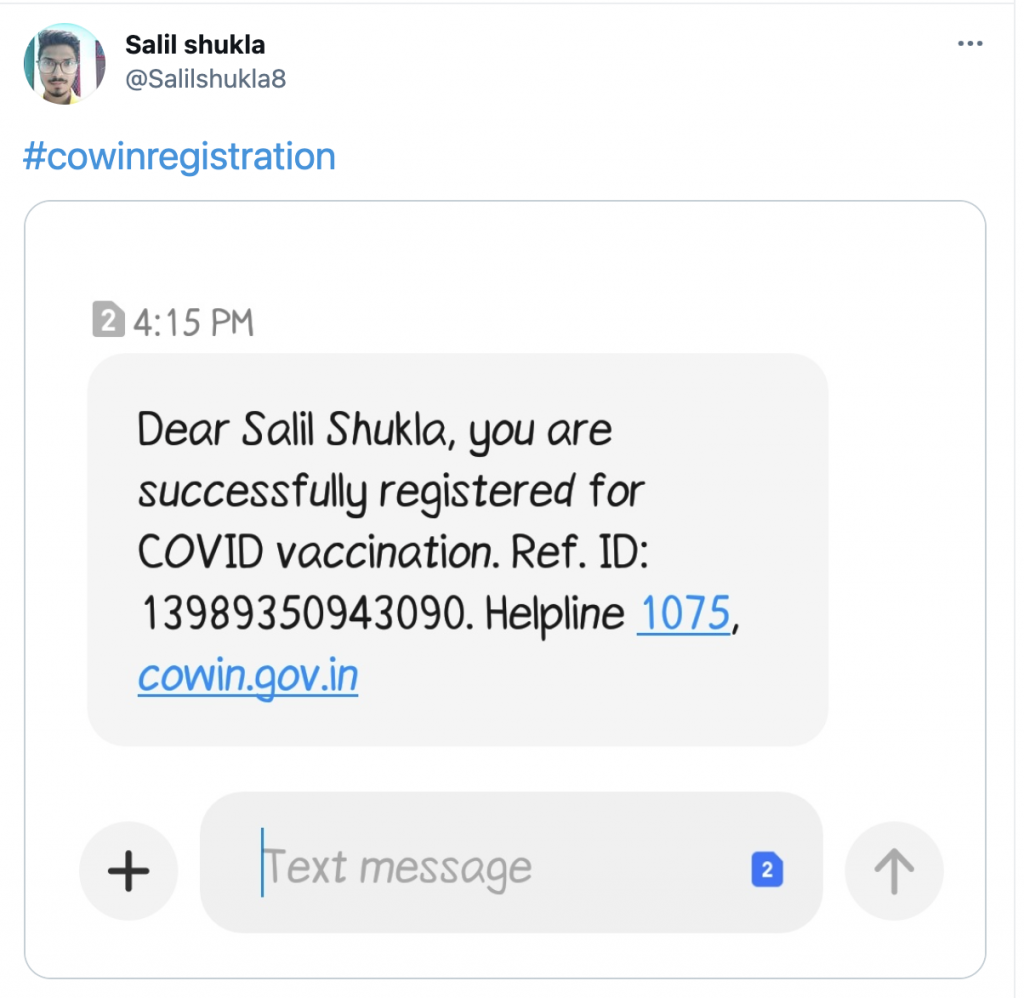
Task: Click the "successfully registered for" message line
Action: point(391,492)
